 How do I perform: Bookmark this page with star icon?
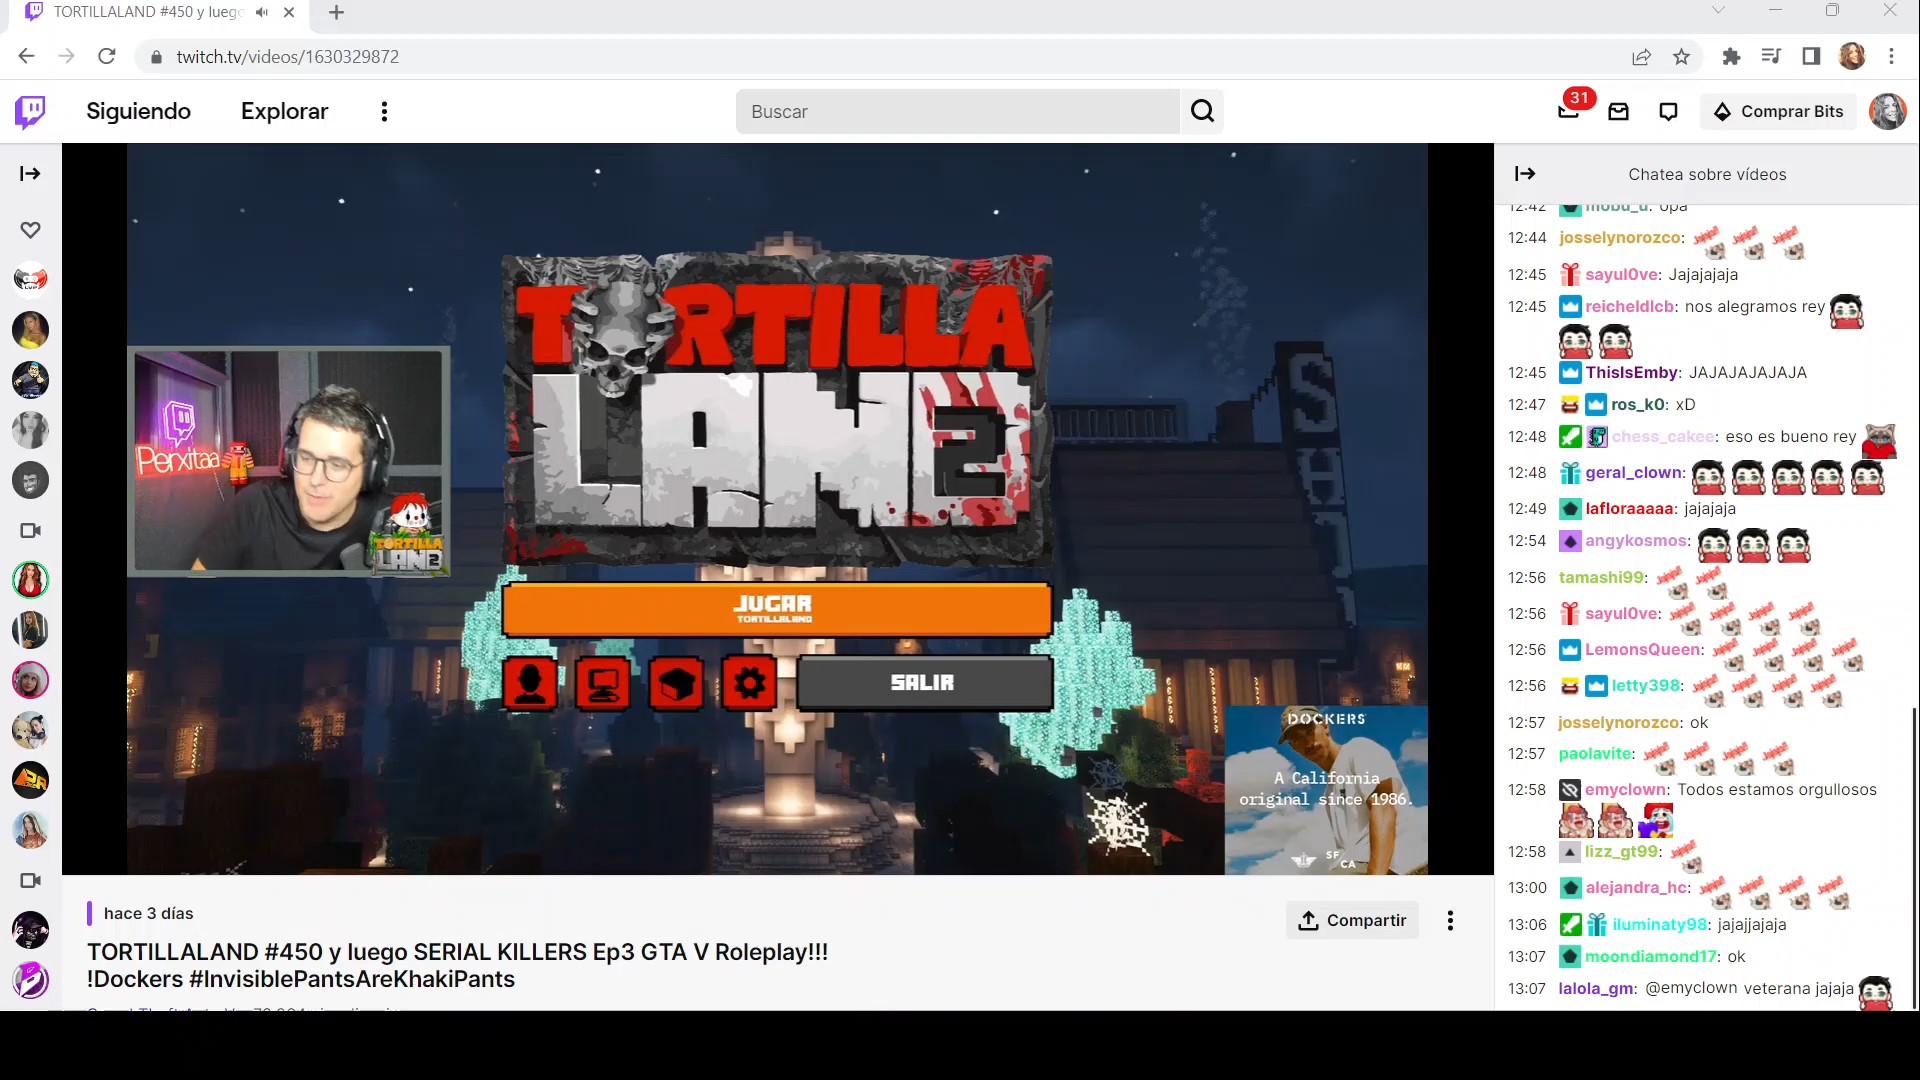point(1681,57)
